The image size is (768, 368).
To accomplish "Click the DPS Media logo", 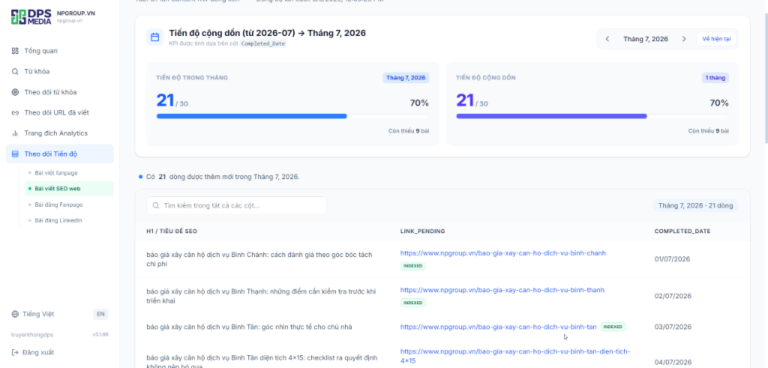I will 31,16.
